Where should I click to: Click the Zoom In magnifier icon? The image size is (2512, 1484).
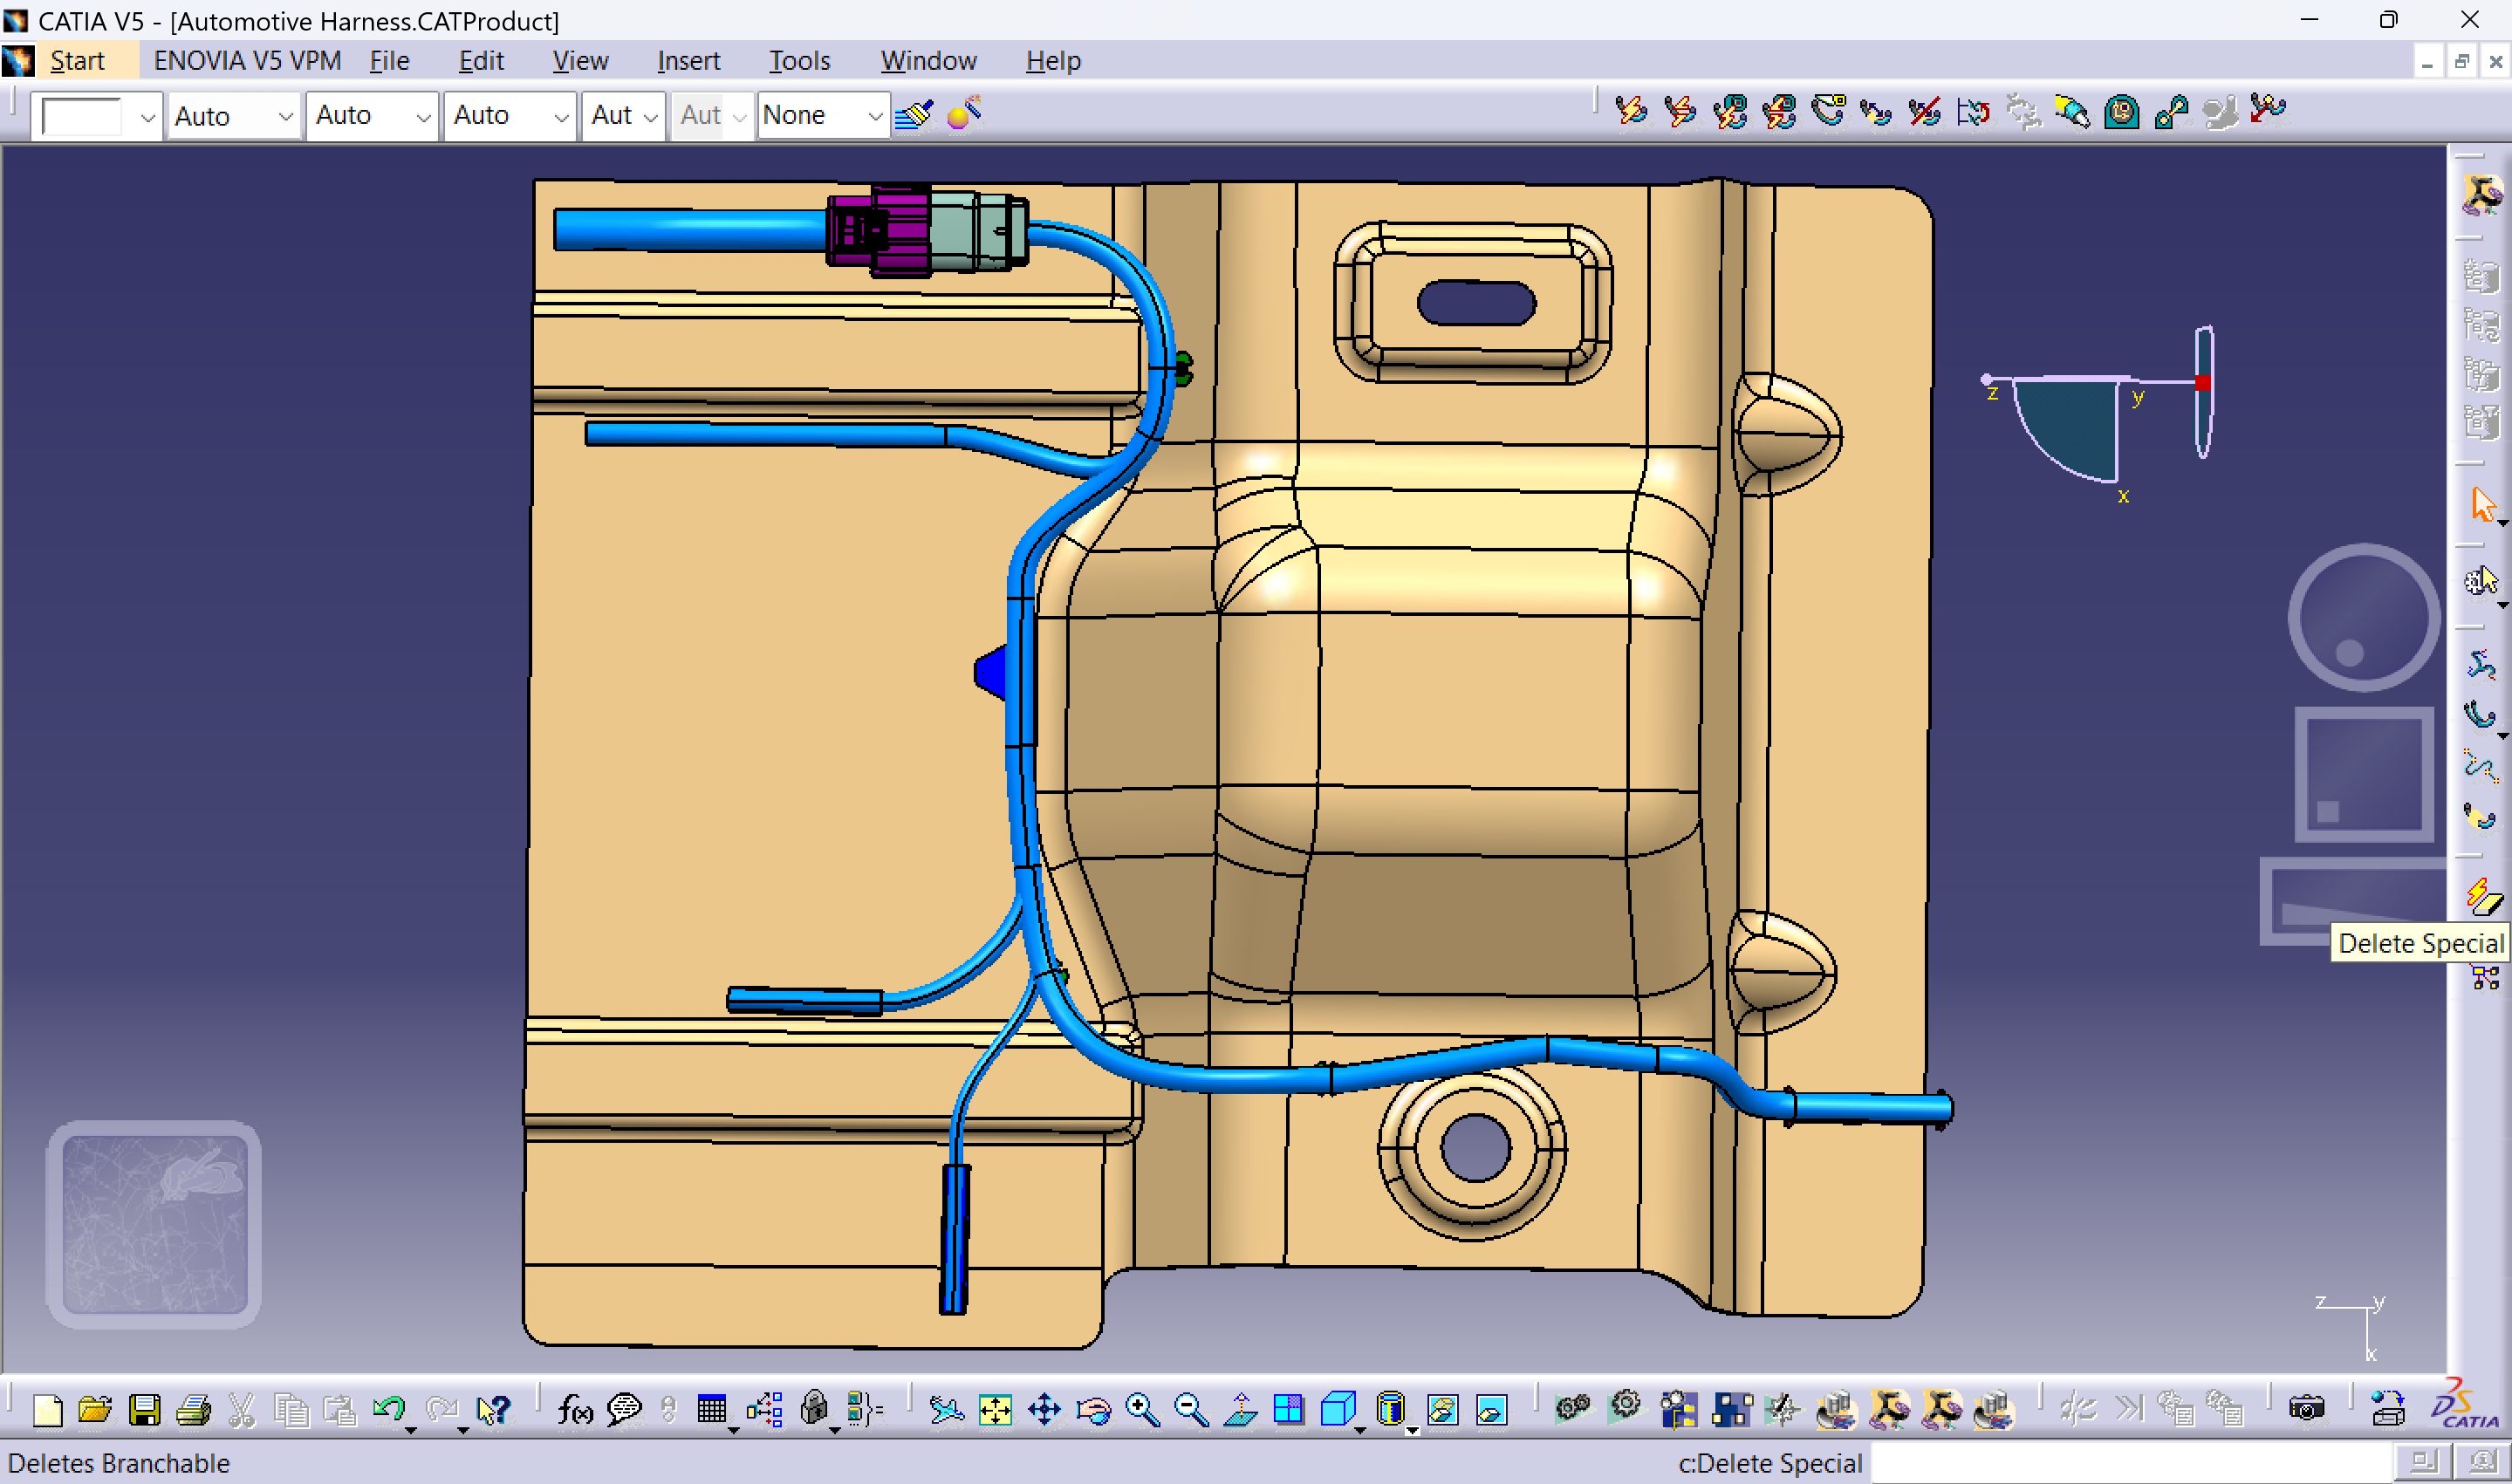tap(1141, 1410)
